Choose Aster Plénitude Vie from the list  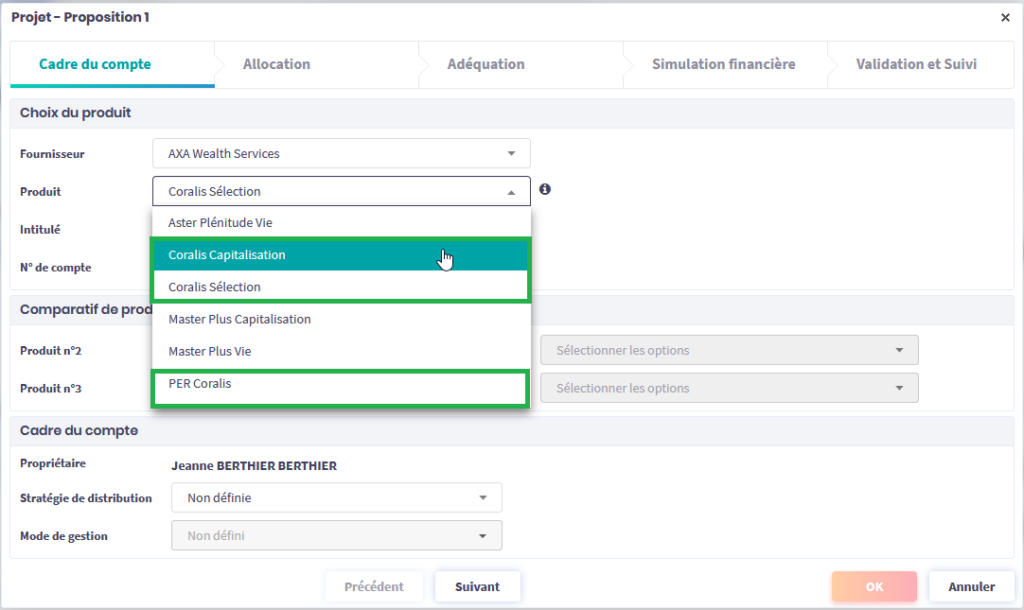340,223
